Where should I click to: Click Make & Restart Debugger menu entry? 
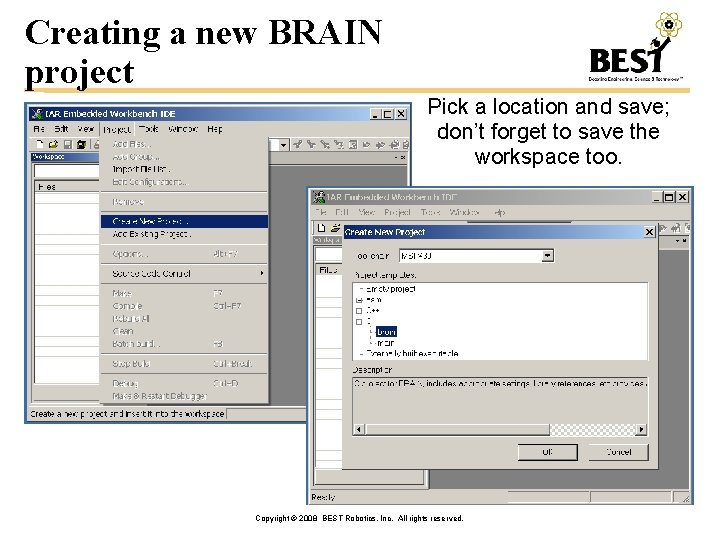coord(184,396)
